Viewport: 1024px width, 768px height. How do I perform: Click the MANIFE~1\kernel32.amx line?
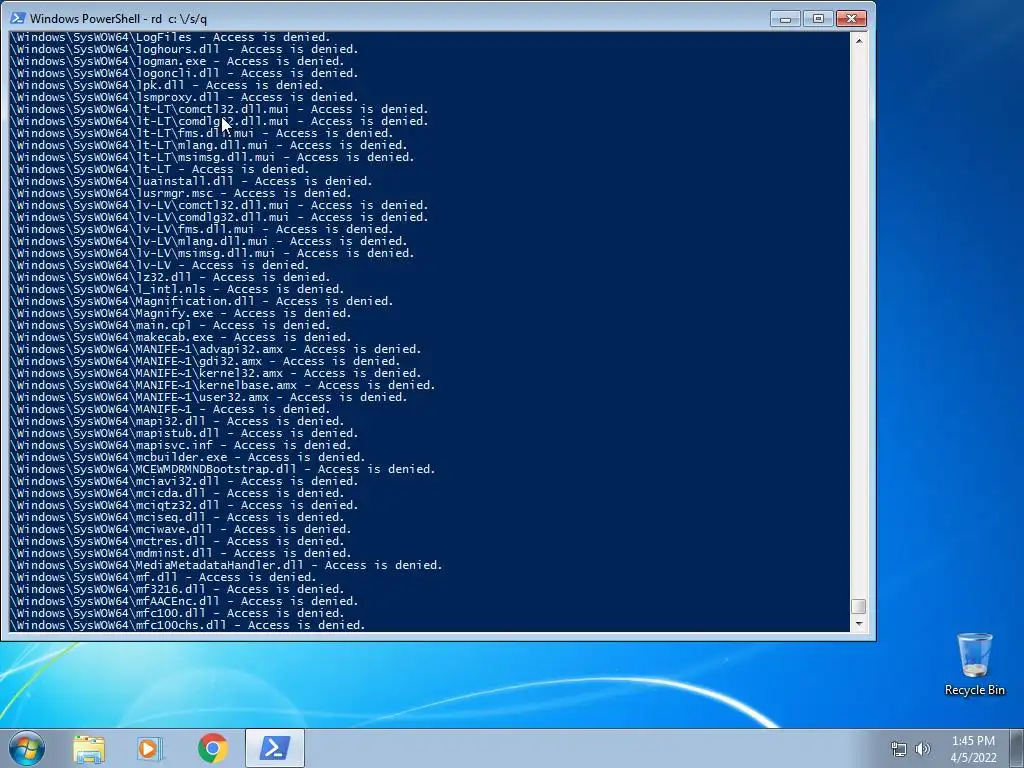coord(216,373)
